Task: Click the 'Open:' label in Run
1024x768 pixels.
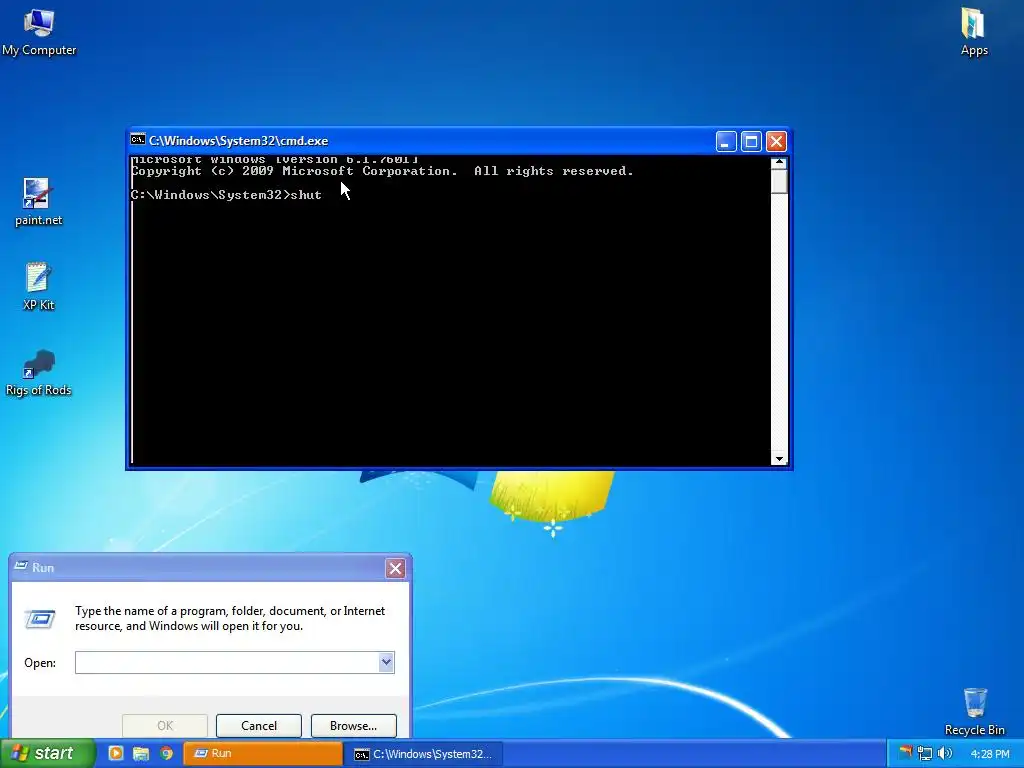Action: [x=40, y=663]
